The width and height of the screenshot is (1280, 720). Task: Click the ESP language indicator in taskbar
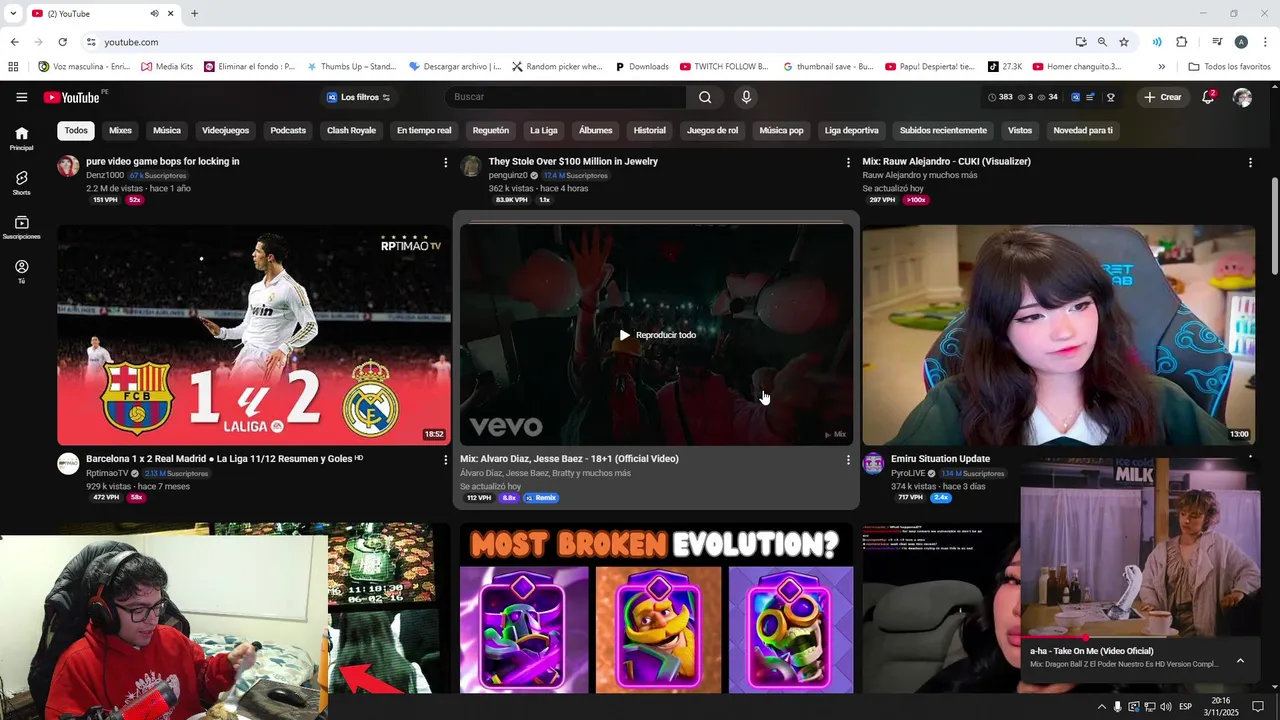1186,707
